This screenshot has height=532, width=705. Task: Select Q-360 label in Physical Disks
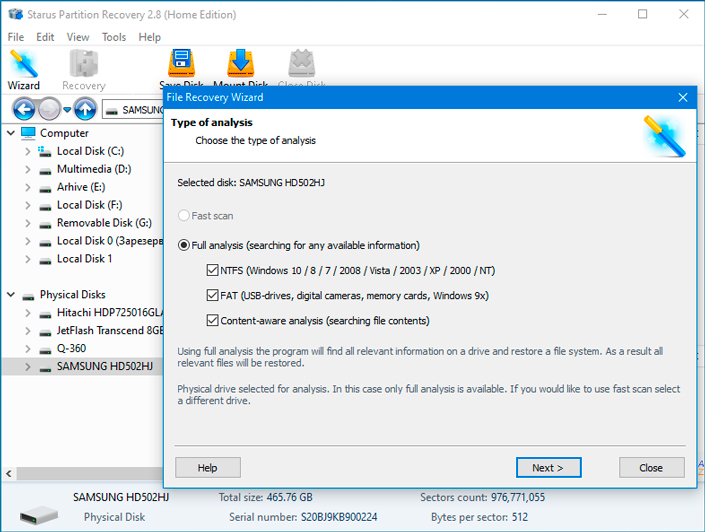pyautogui.click(x=71, y=348)
